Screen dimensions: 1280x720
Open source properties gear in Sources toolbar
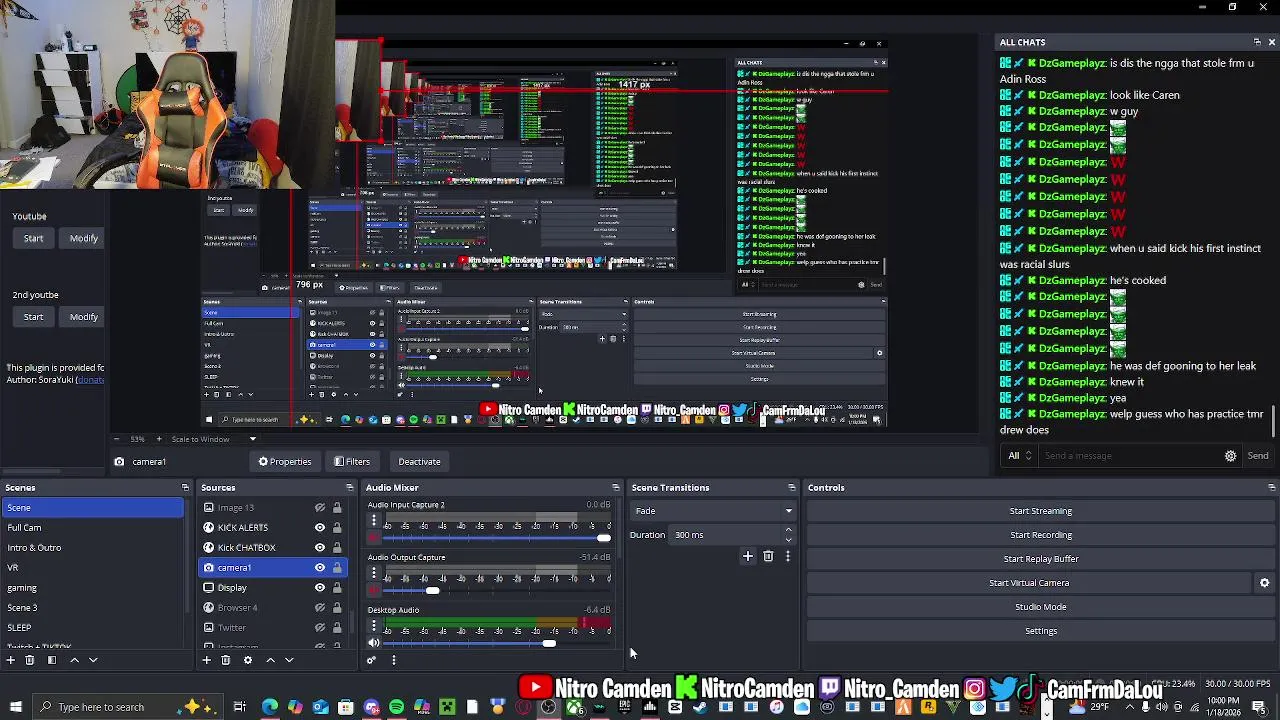(248, 660)
